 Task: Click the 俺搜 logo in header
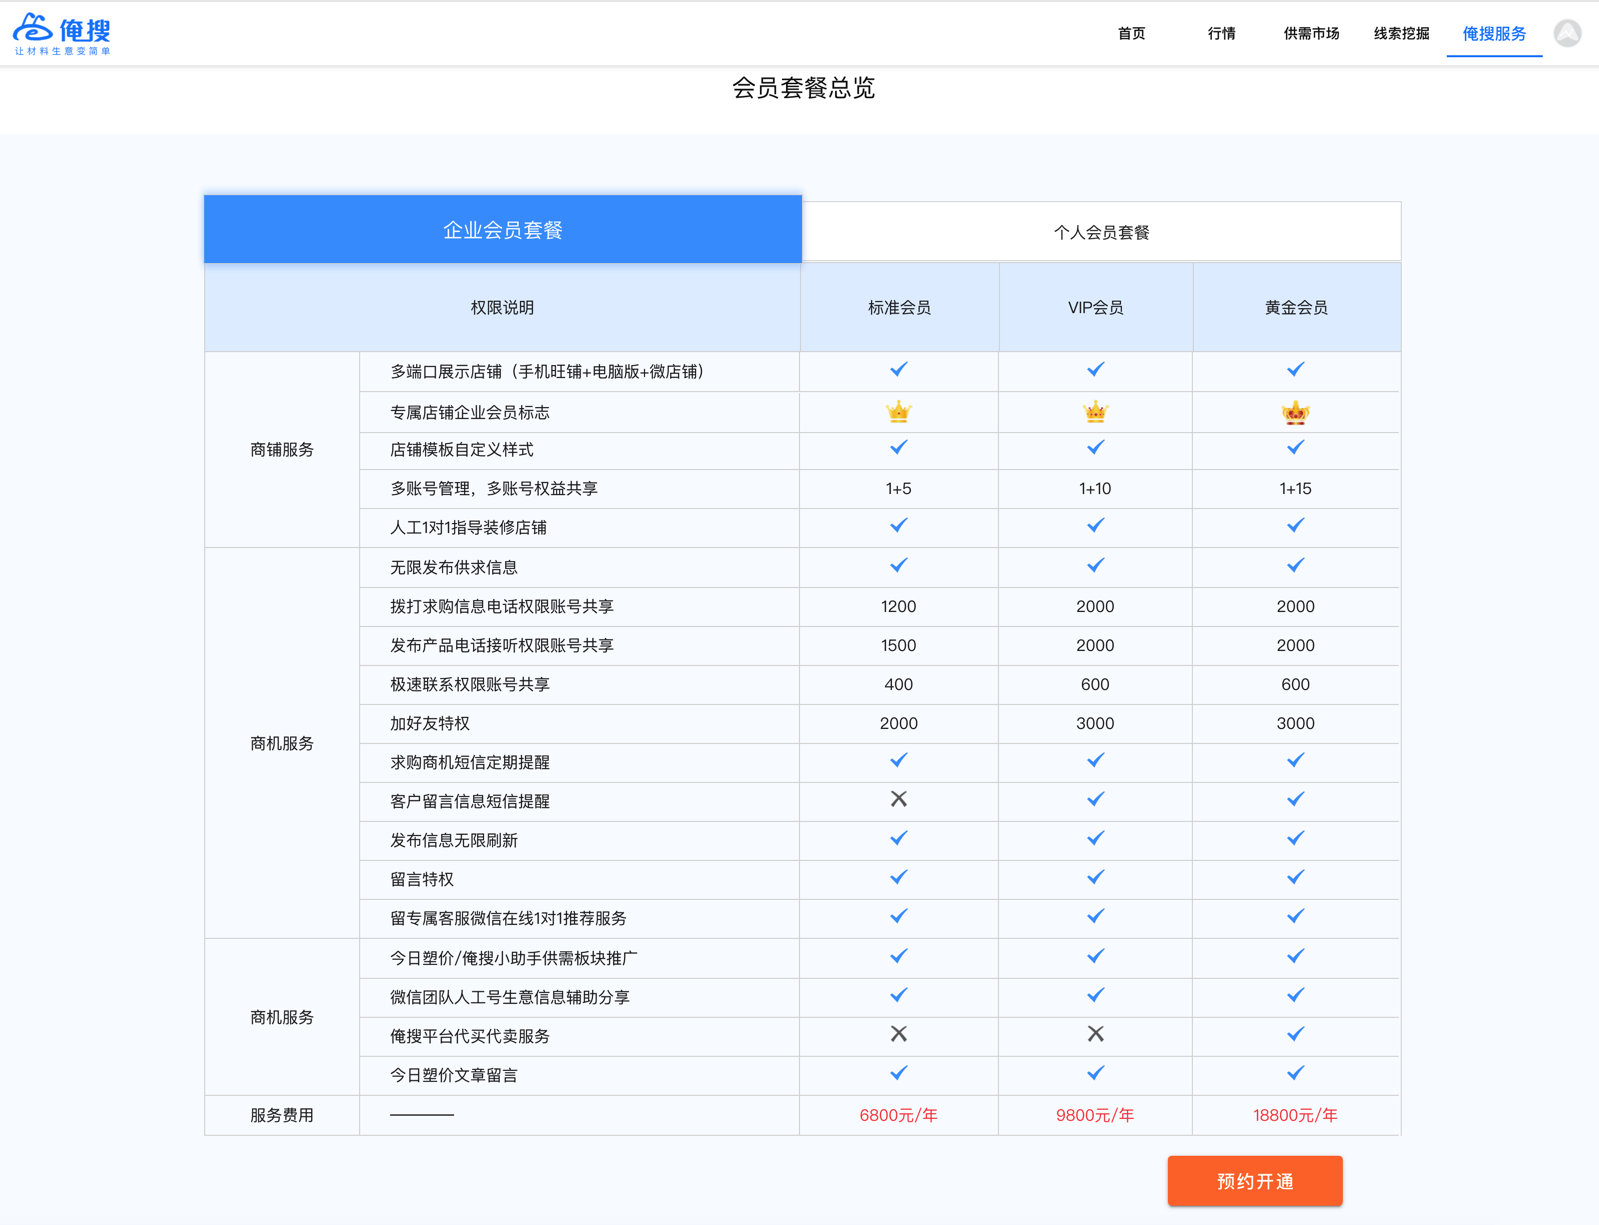tap(62, 34)
